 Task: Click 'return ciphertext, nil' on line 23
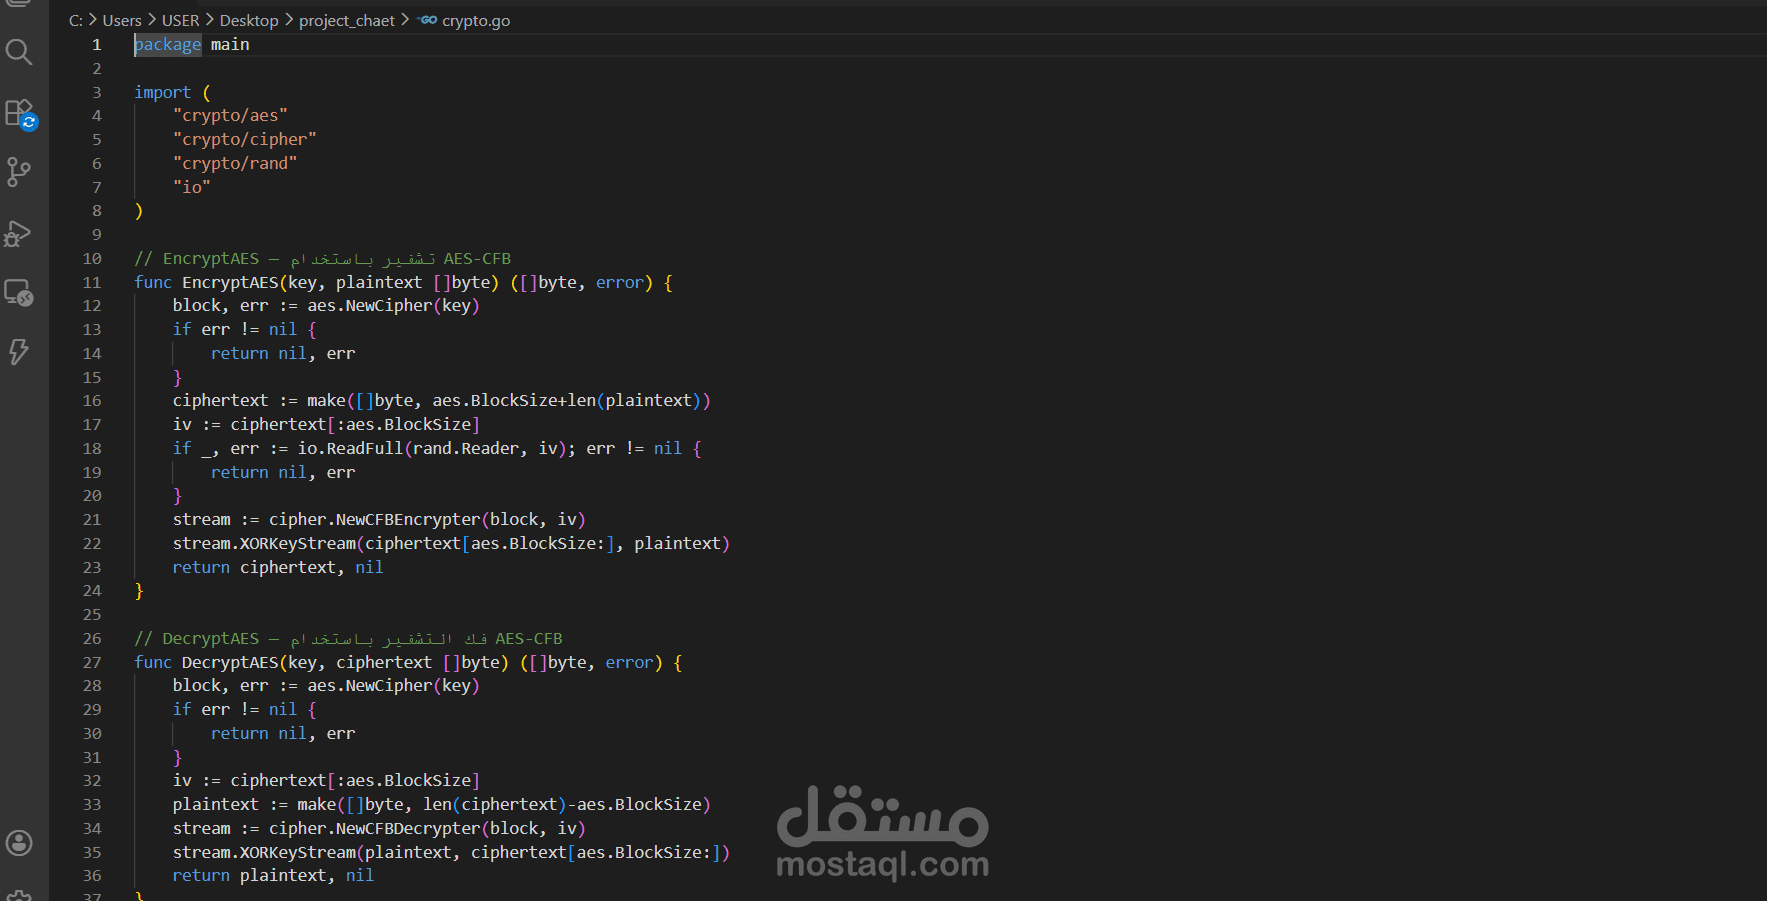pos(278,567)
